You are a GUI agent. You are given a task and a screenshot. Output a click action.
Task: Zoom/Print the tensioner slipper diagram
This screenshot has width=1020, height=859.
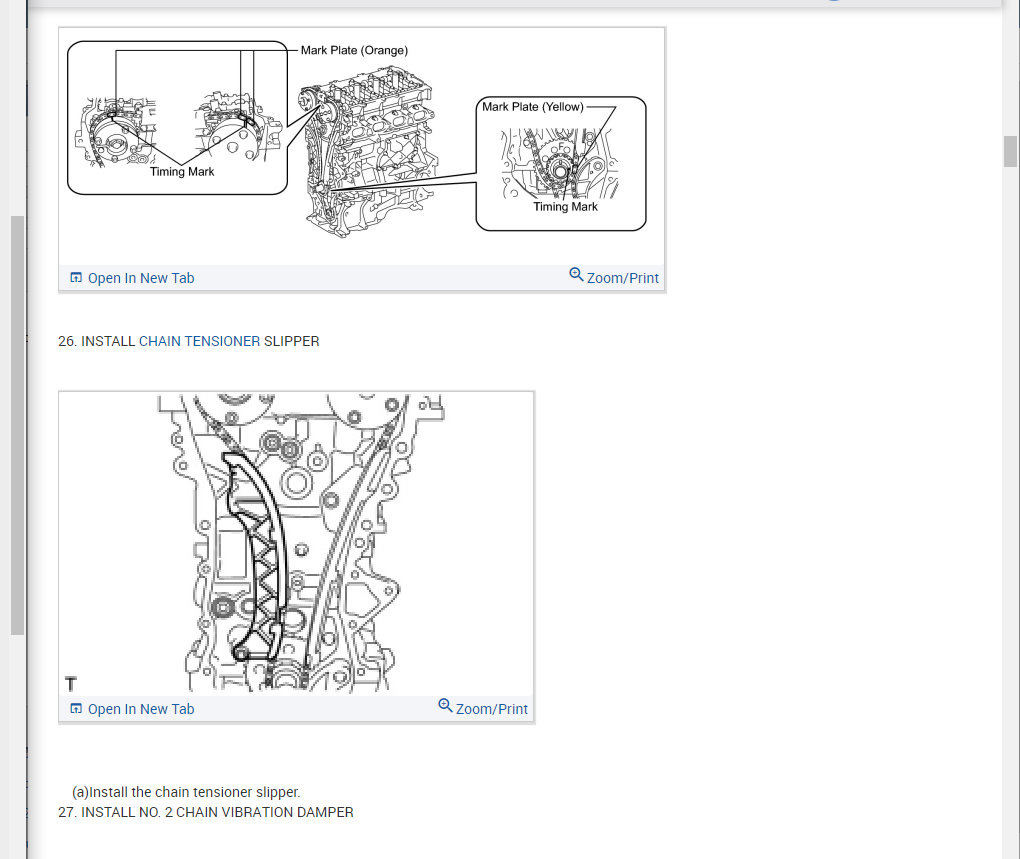pos(492,709)
